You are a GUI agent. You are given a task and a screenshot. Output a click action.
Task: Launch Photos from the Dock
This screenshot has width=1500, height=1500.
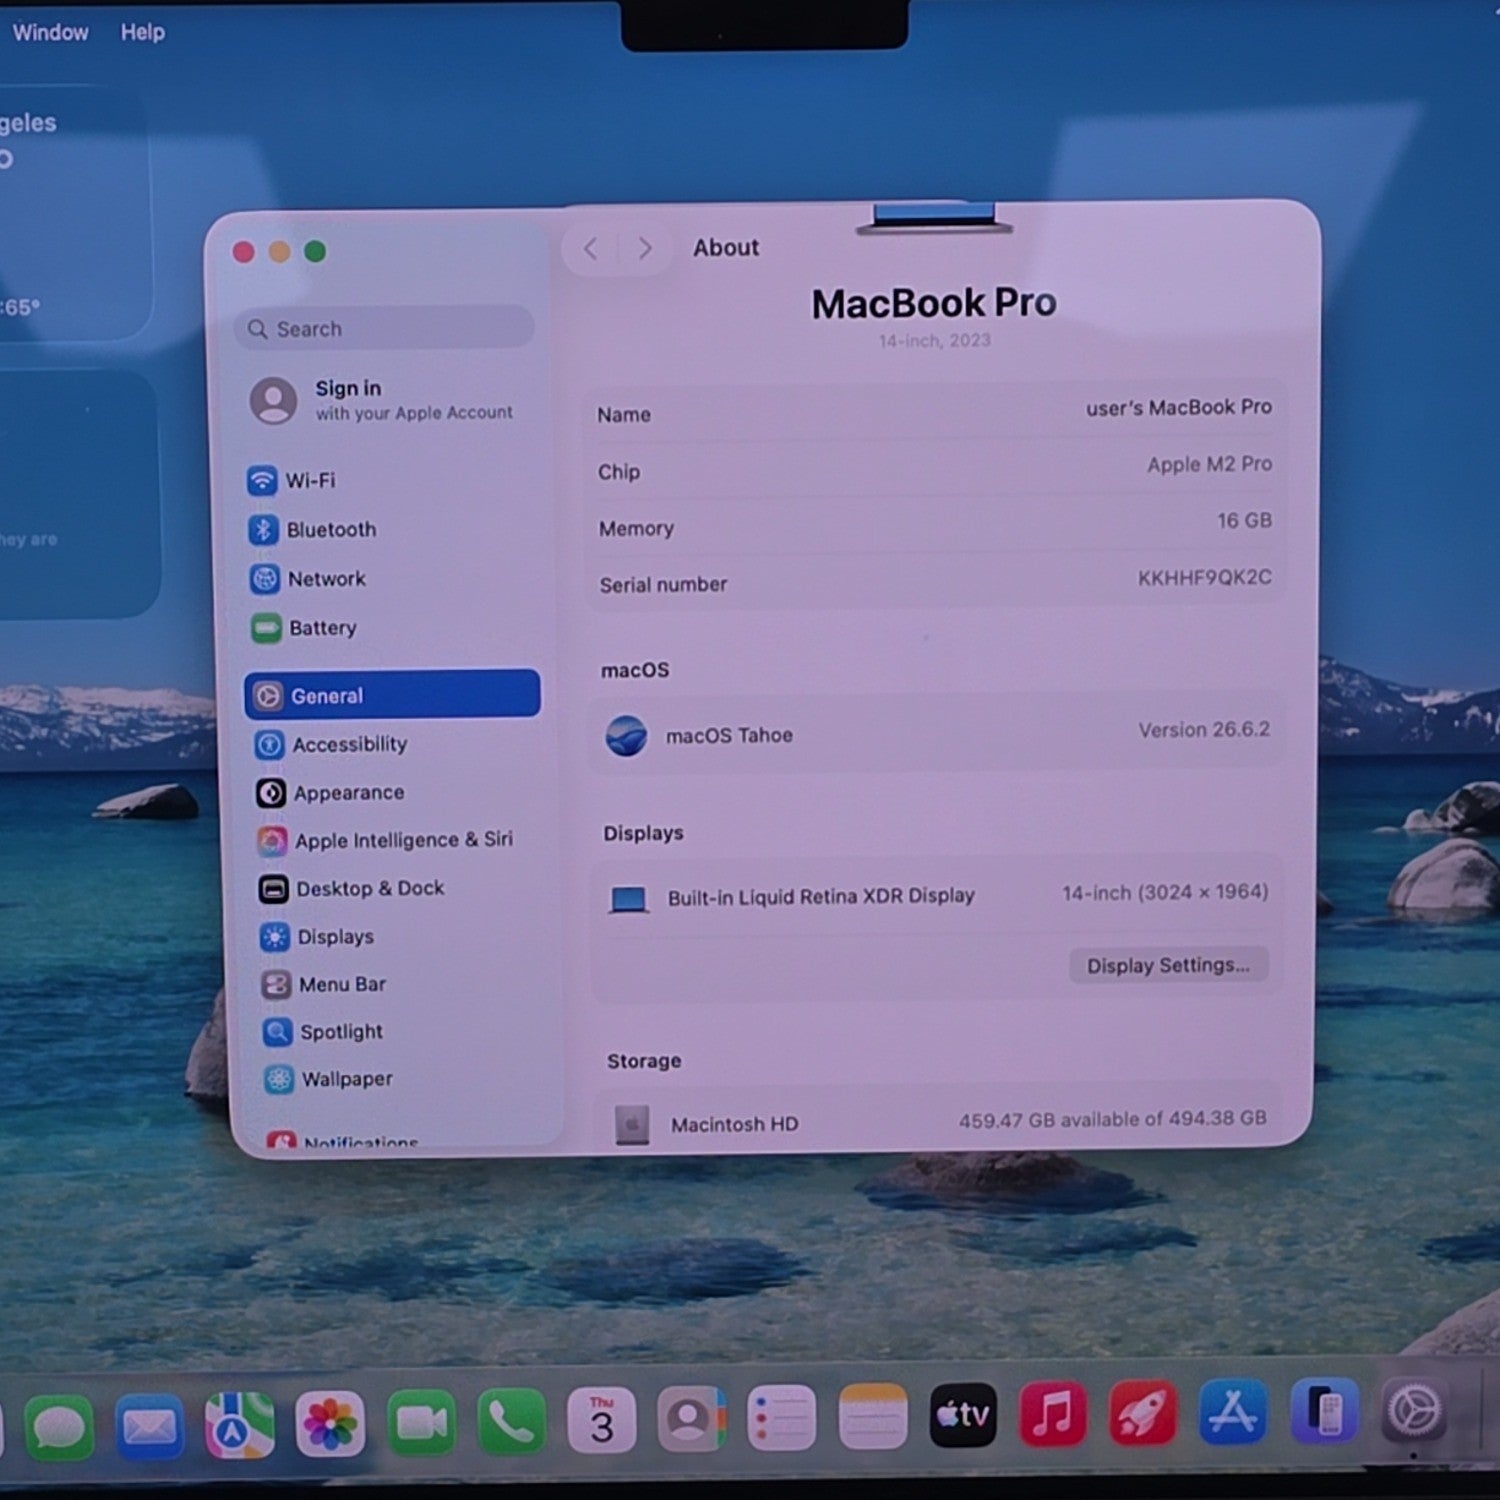[x=330, y=1424]
